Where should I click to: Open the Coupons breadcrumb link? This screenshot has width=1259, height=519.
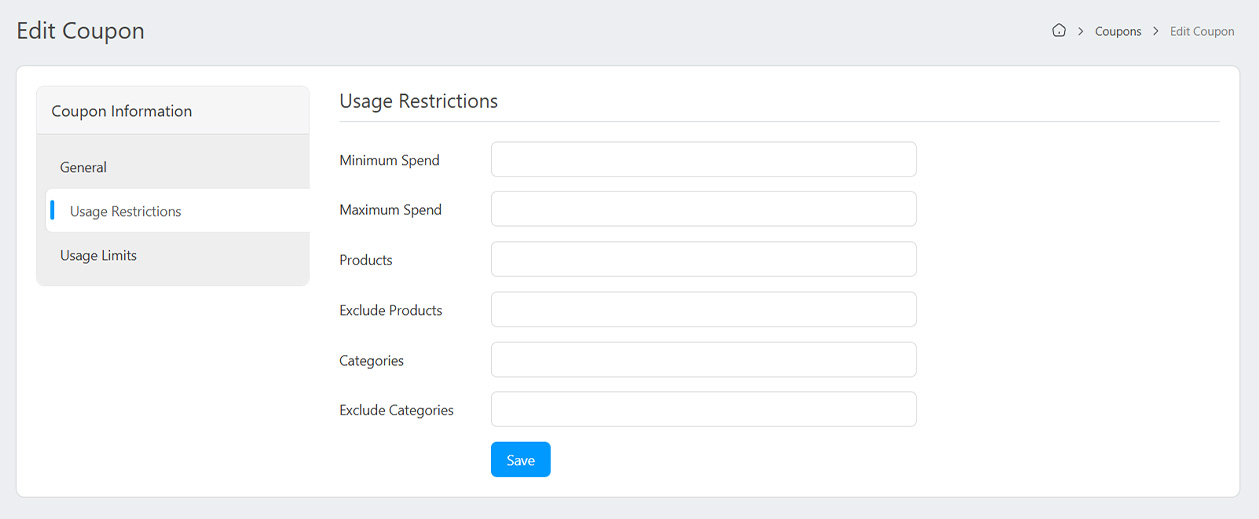(x=1118, y=31)
